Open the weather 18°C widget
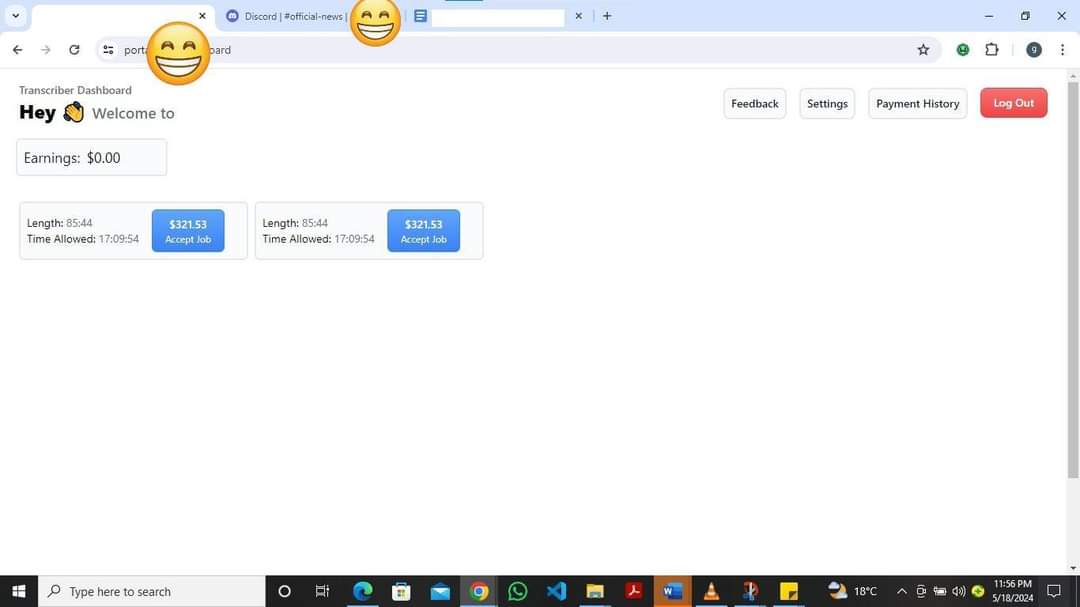Screen dimensions: 1080x607 pyautogui.click(x=853, y=590)
